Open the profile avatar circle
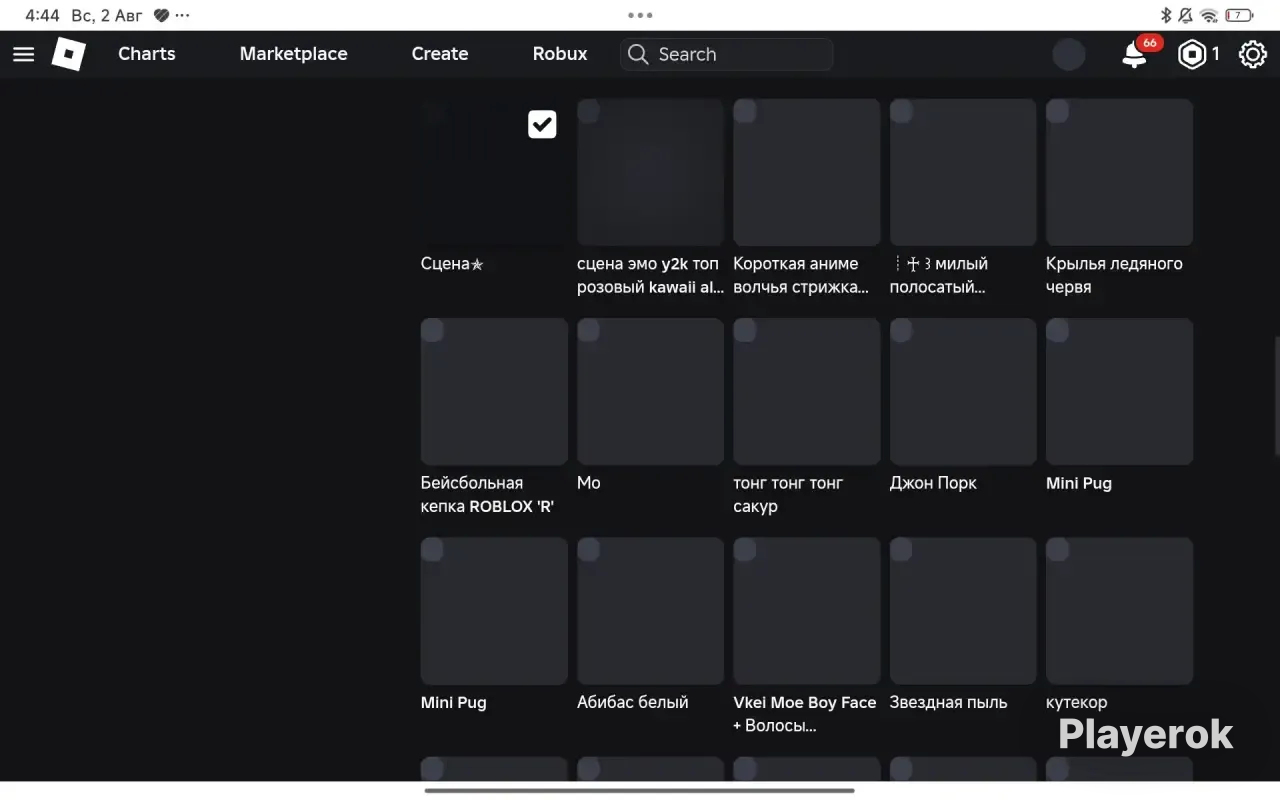 click(1069, 54)
